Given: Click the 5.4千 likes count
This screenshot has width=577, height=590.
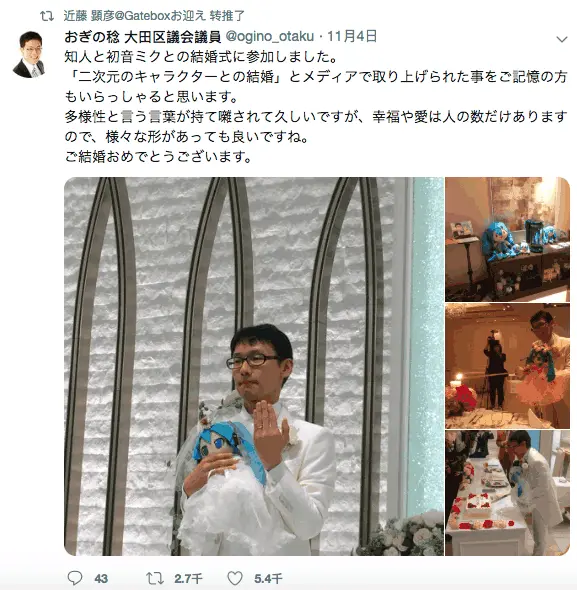Looking at the screenshot, I should pyautogui.click(x=268, y=579).
